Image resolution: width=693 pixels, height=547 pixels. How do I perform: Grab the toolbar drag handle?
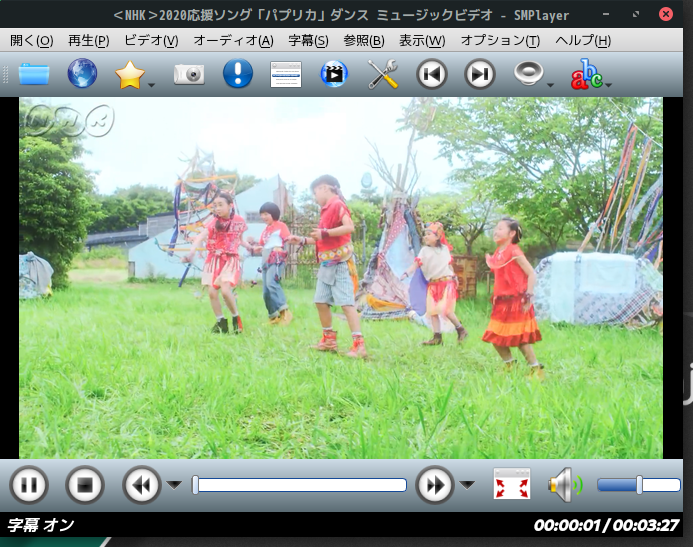point(5,74)
